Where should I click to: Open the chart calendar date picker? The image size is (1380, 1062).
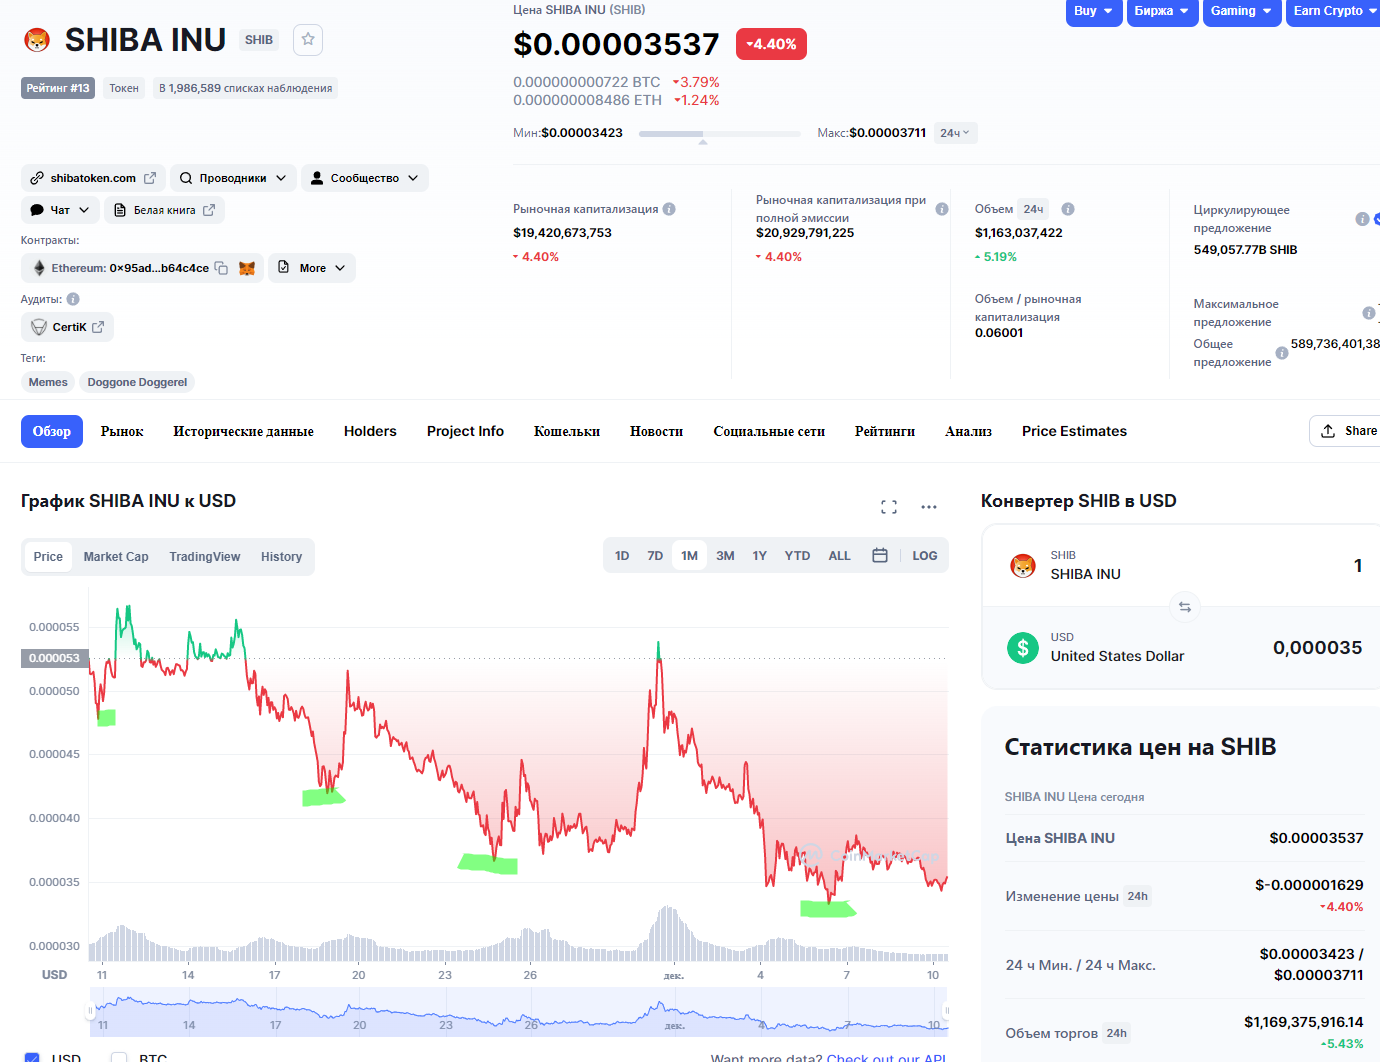click(x=880, y=556)
